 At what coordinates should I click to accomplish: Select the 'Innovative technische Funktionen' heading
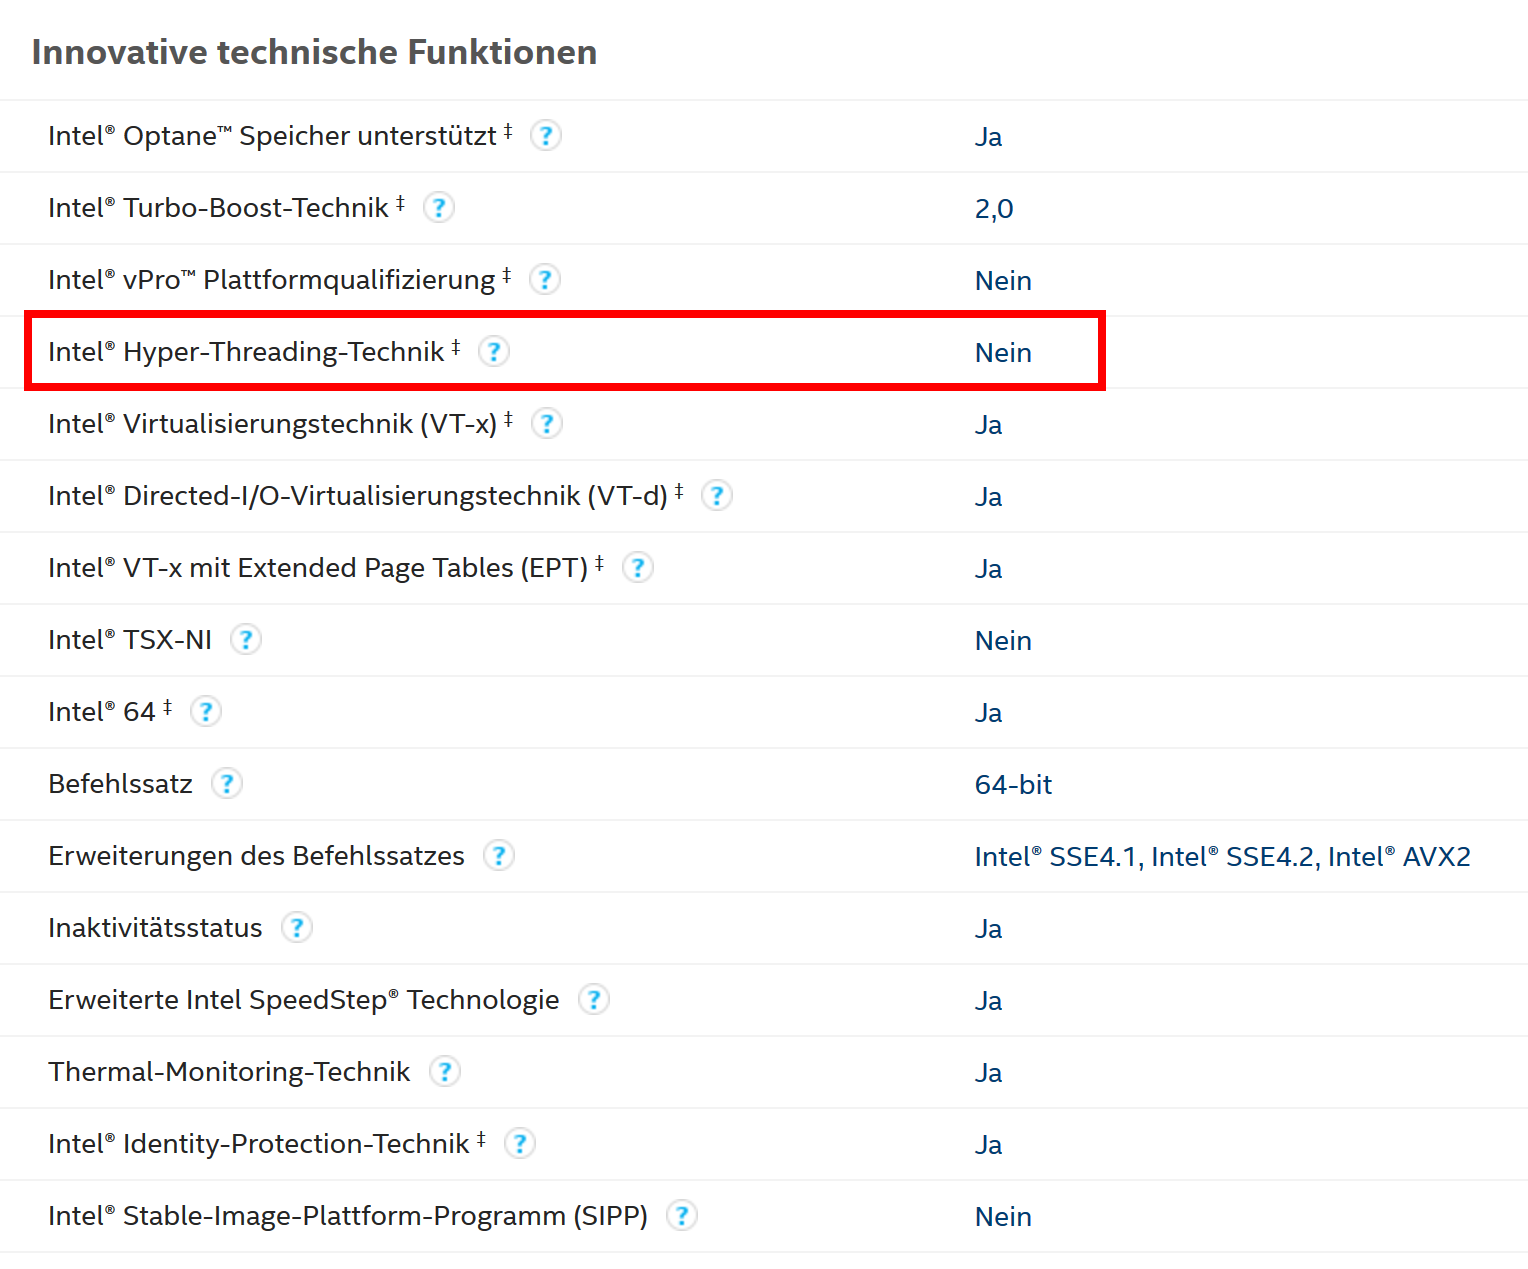(x=314, y=52)
